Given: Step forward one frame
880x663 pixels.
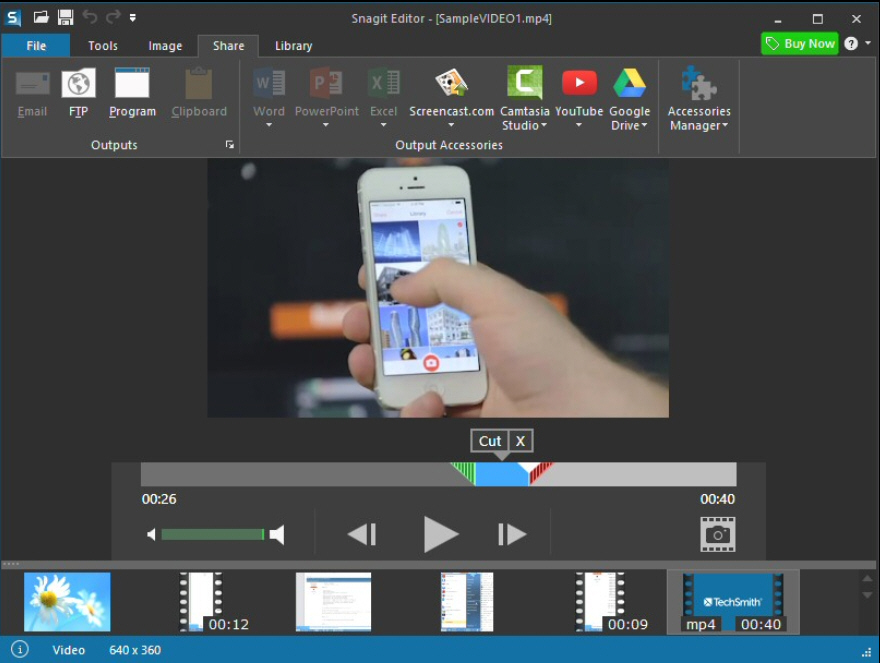Looking at the screenshot, I should pos(512,535).
